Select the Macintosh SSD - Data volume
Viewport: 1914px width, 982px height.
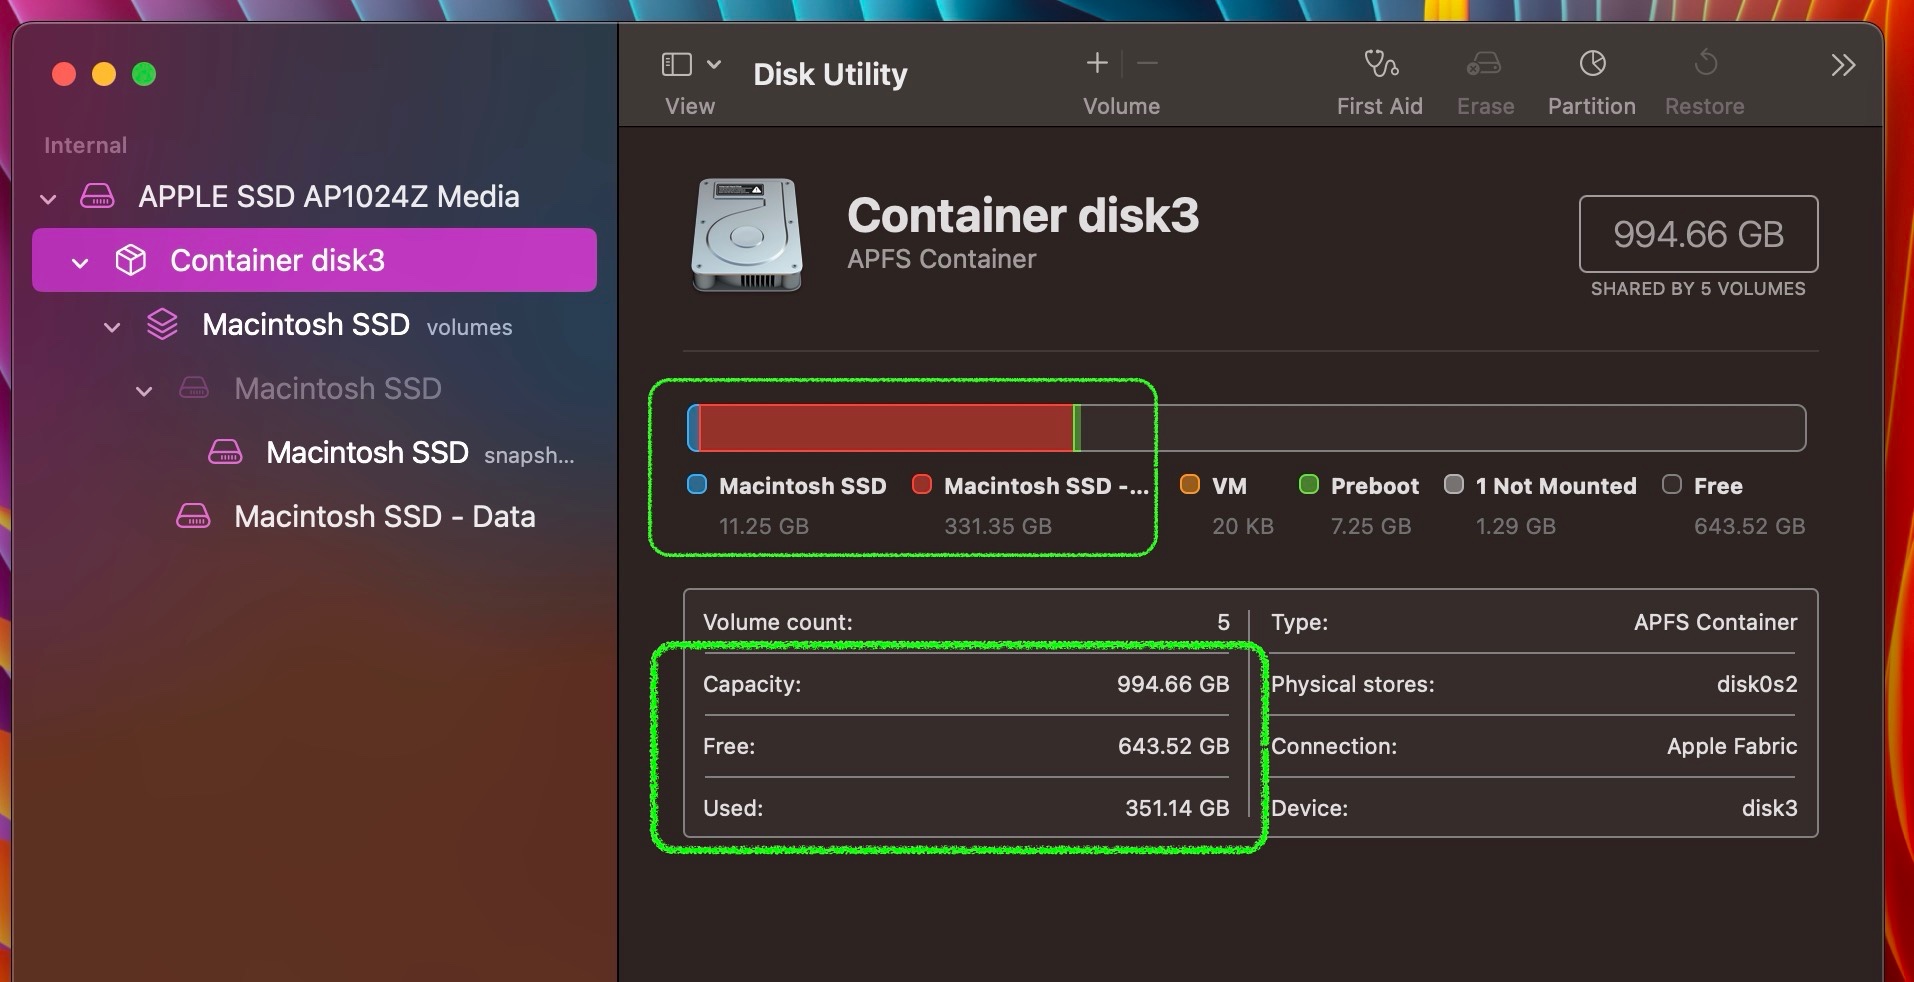click(385, 516)
